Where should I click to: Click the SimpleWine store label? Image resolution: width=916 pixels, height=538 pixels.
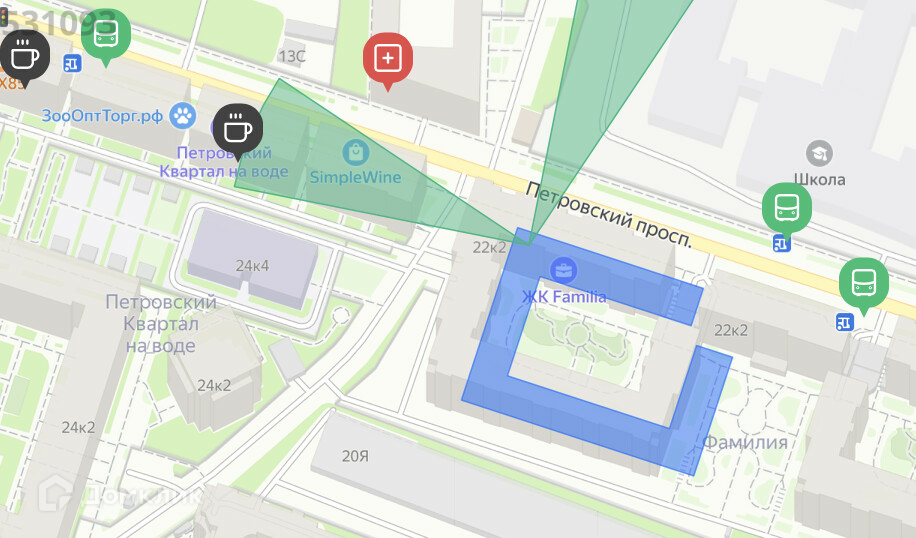[355, 177]
